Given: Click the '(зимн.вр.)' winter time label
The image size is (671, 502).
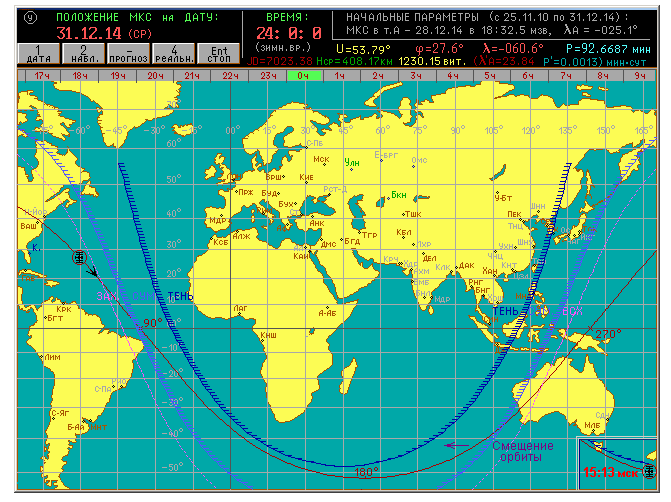Looking at the screenshot, I should coord(282,48).
